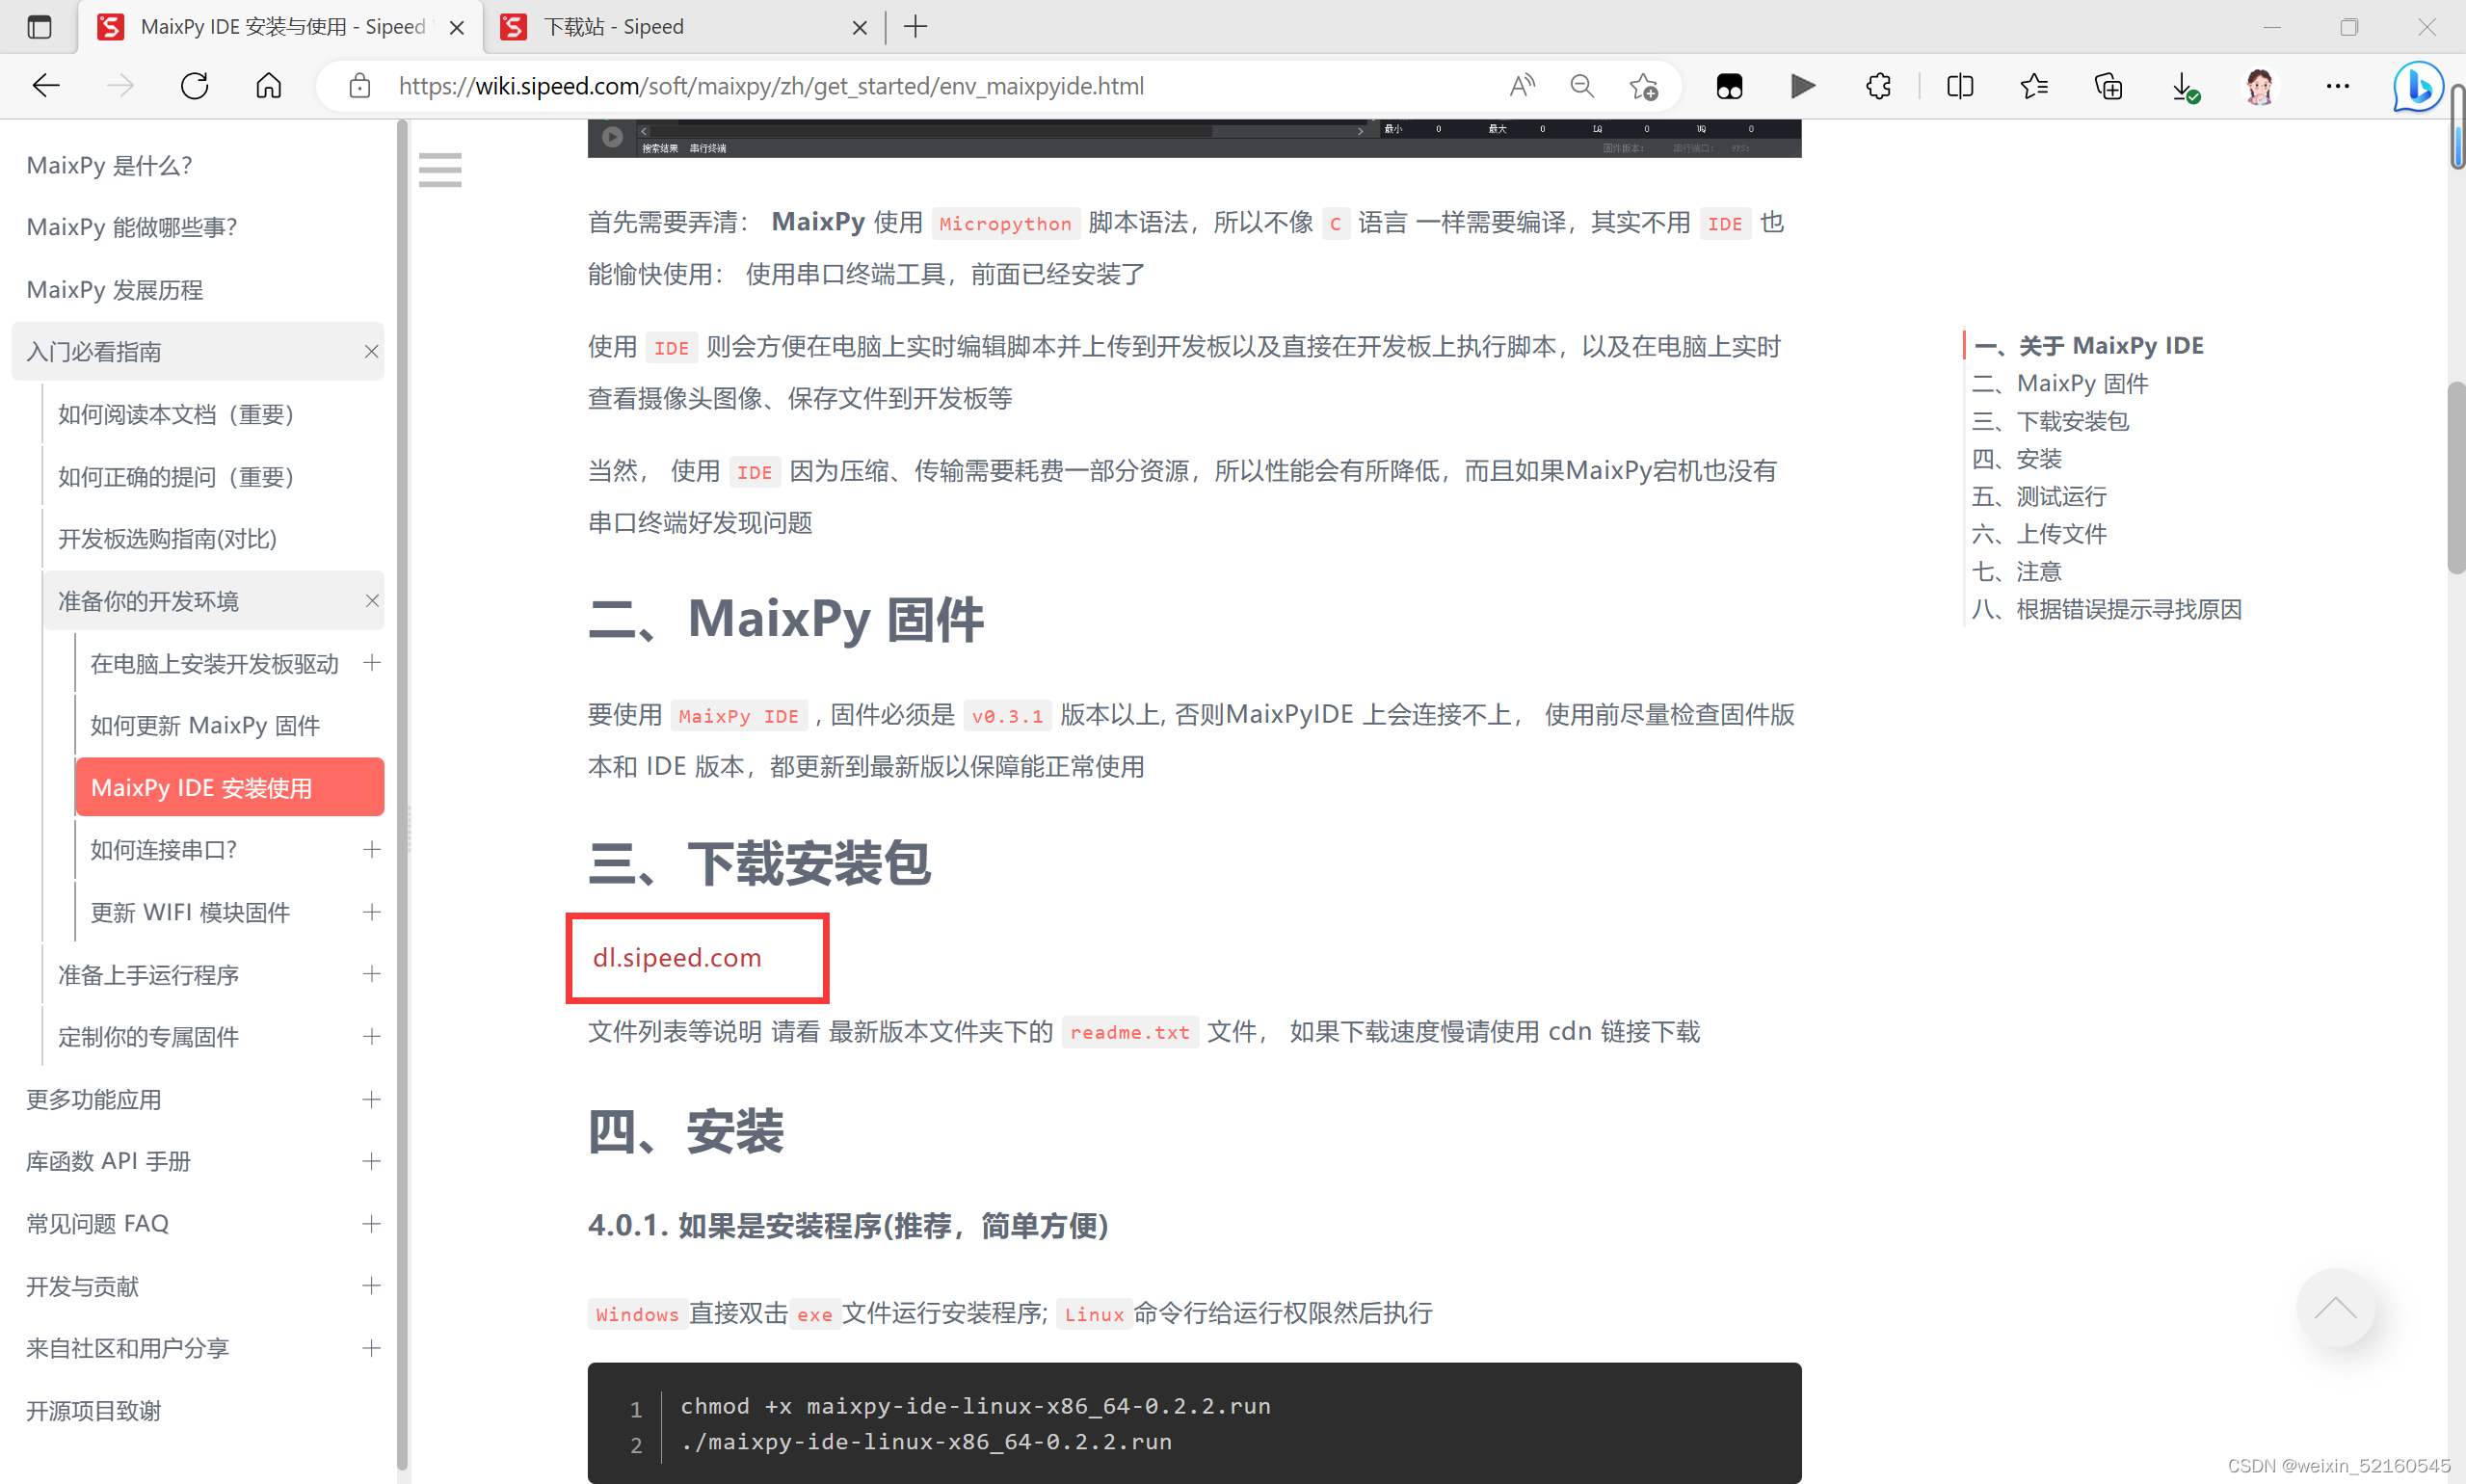The height and width of the screenshot is (1484, 2466).
Task: Click inside the address bar
Action: pyautogui.click(x=900, y=86)
